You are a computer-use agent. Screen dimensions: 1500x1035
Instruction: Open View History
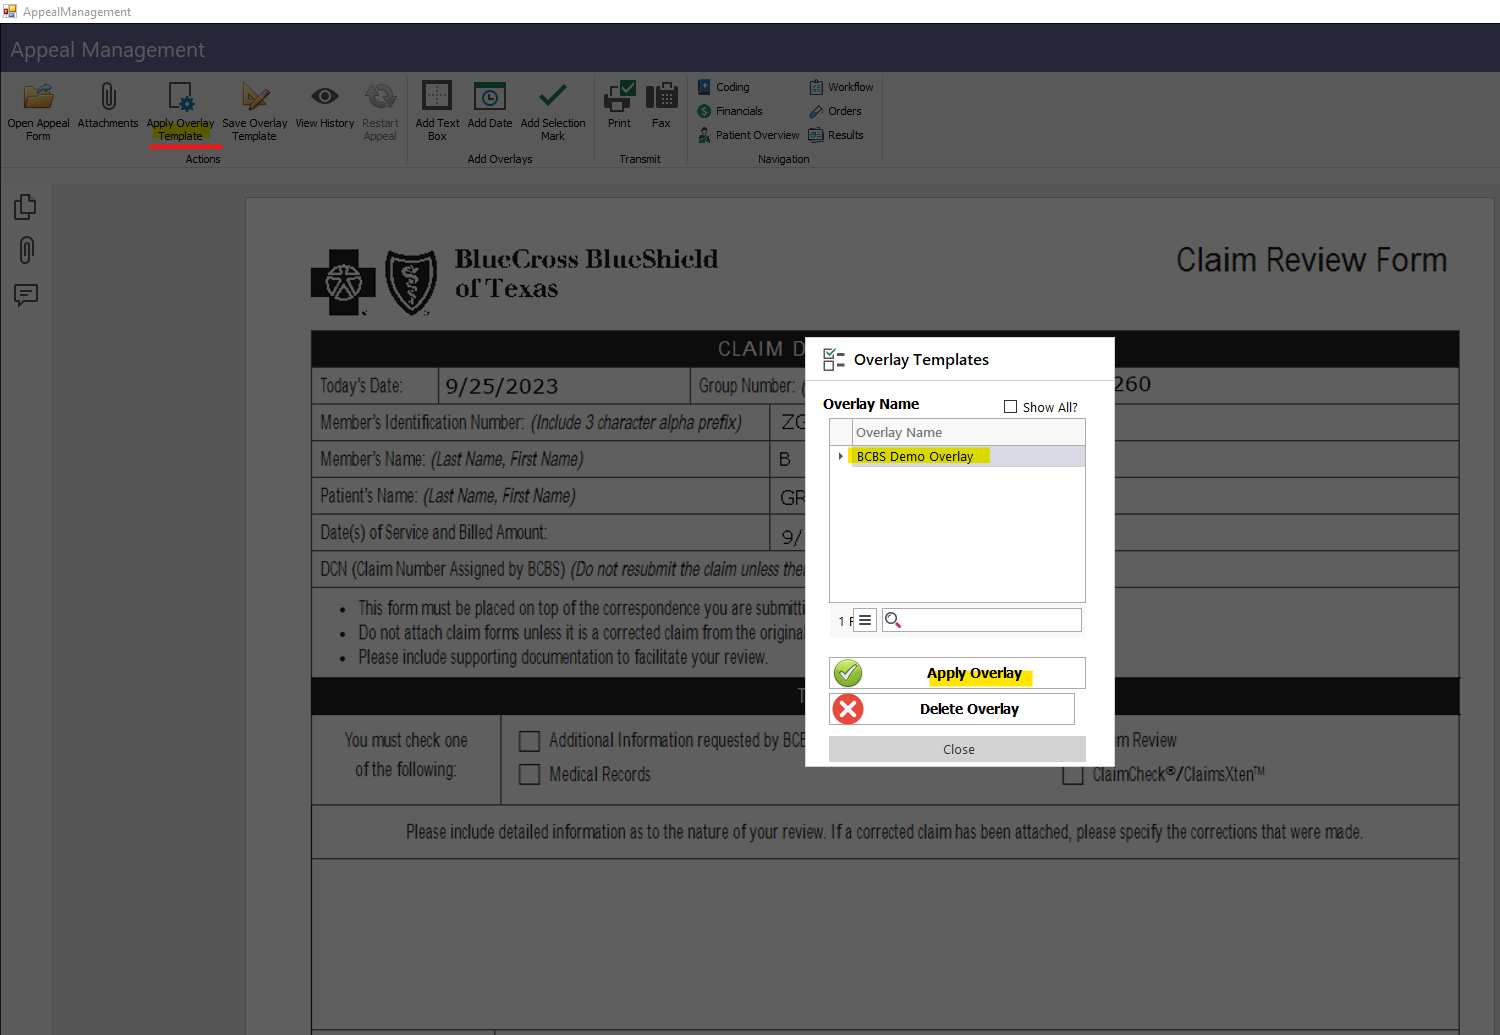click(x=324, y=106)
